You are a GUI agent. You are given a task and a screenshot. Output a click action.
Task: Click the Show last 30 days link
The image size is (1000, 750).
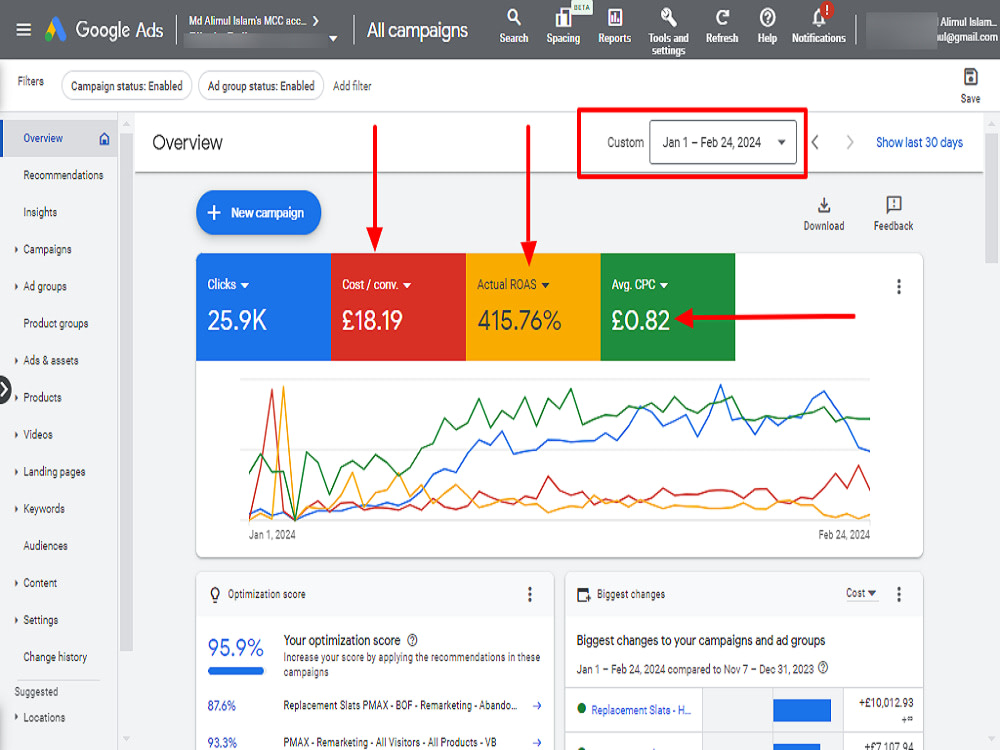[919, 142]
